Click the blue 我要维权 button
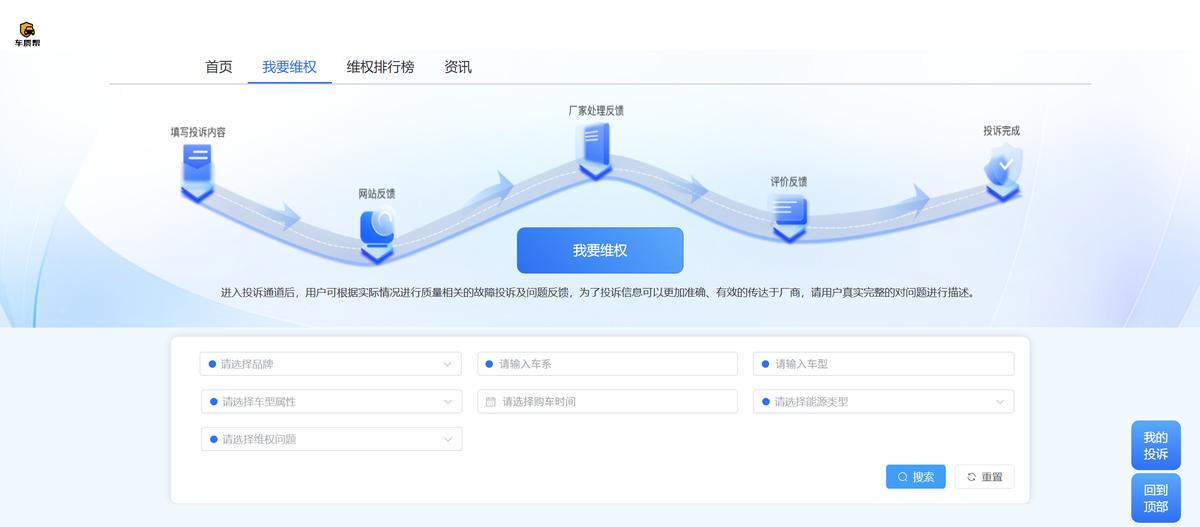 (600, 250)
